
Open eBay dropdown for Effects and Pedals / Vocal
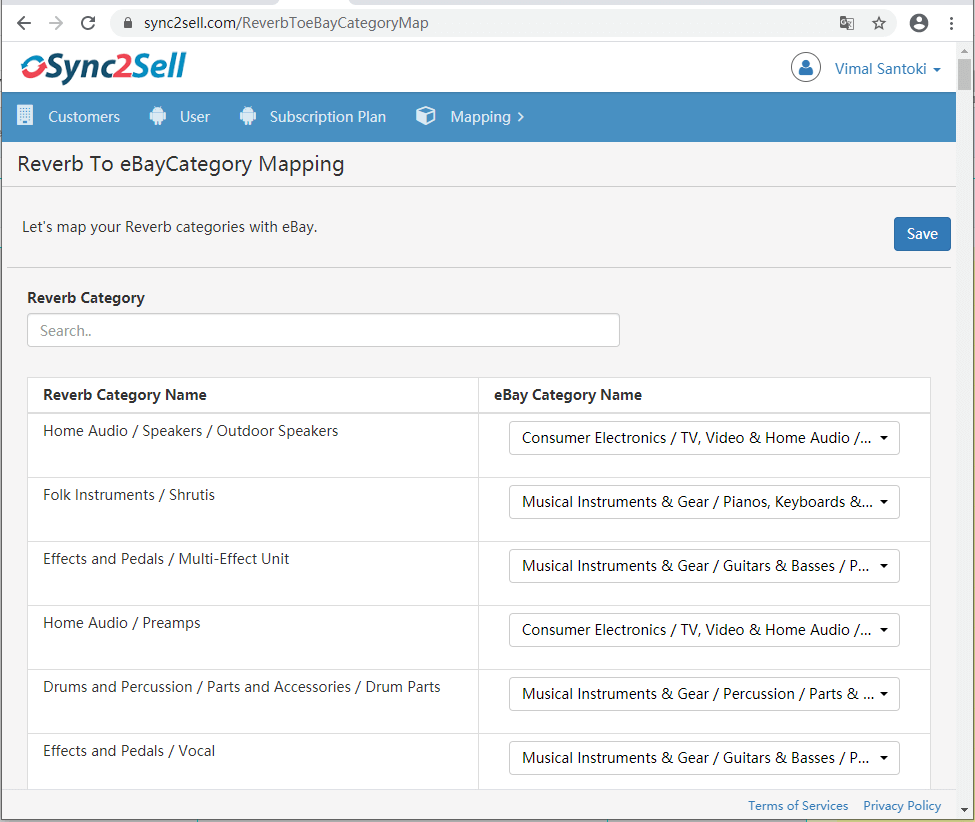click(704, 758)
